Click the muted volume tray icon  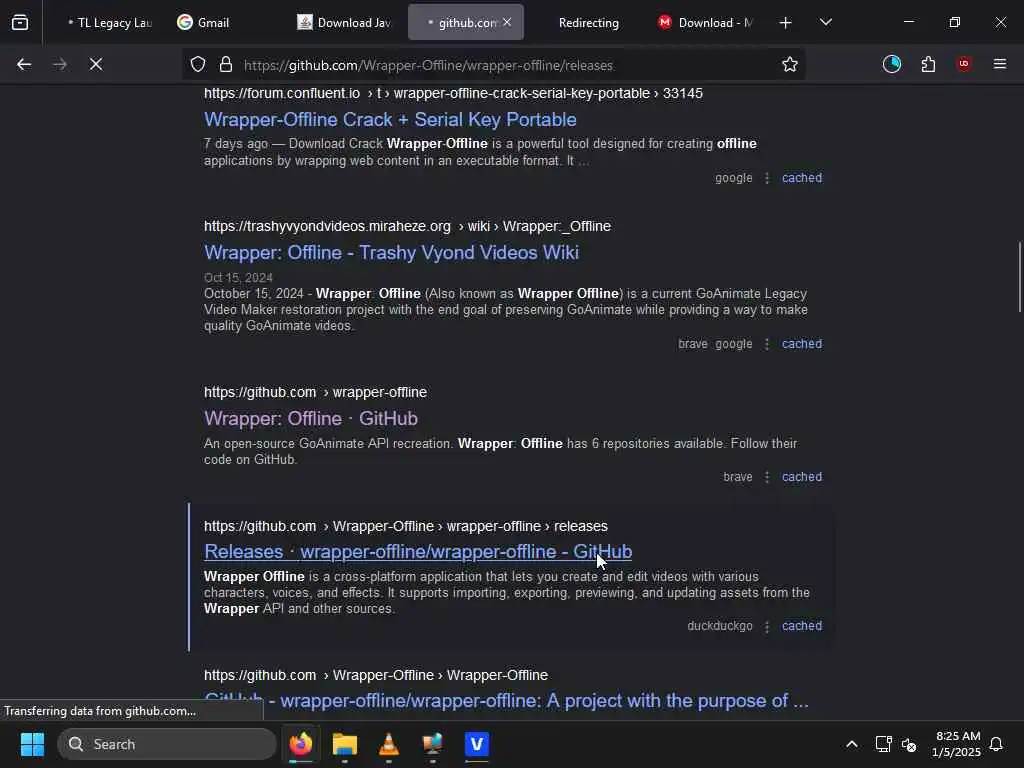tap(909, 744)
